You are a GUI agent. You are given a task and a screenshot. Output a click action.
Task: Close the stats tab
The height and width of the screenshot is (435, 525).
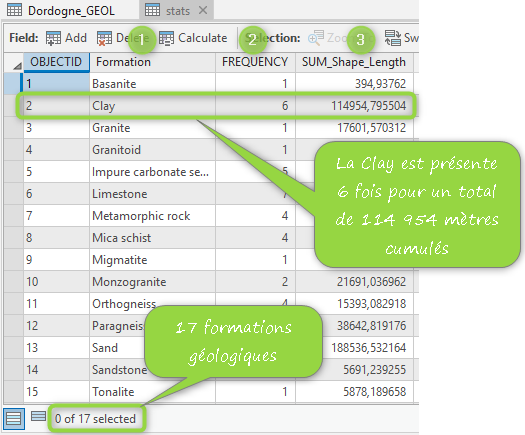(203, 10)
